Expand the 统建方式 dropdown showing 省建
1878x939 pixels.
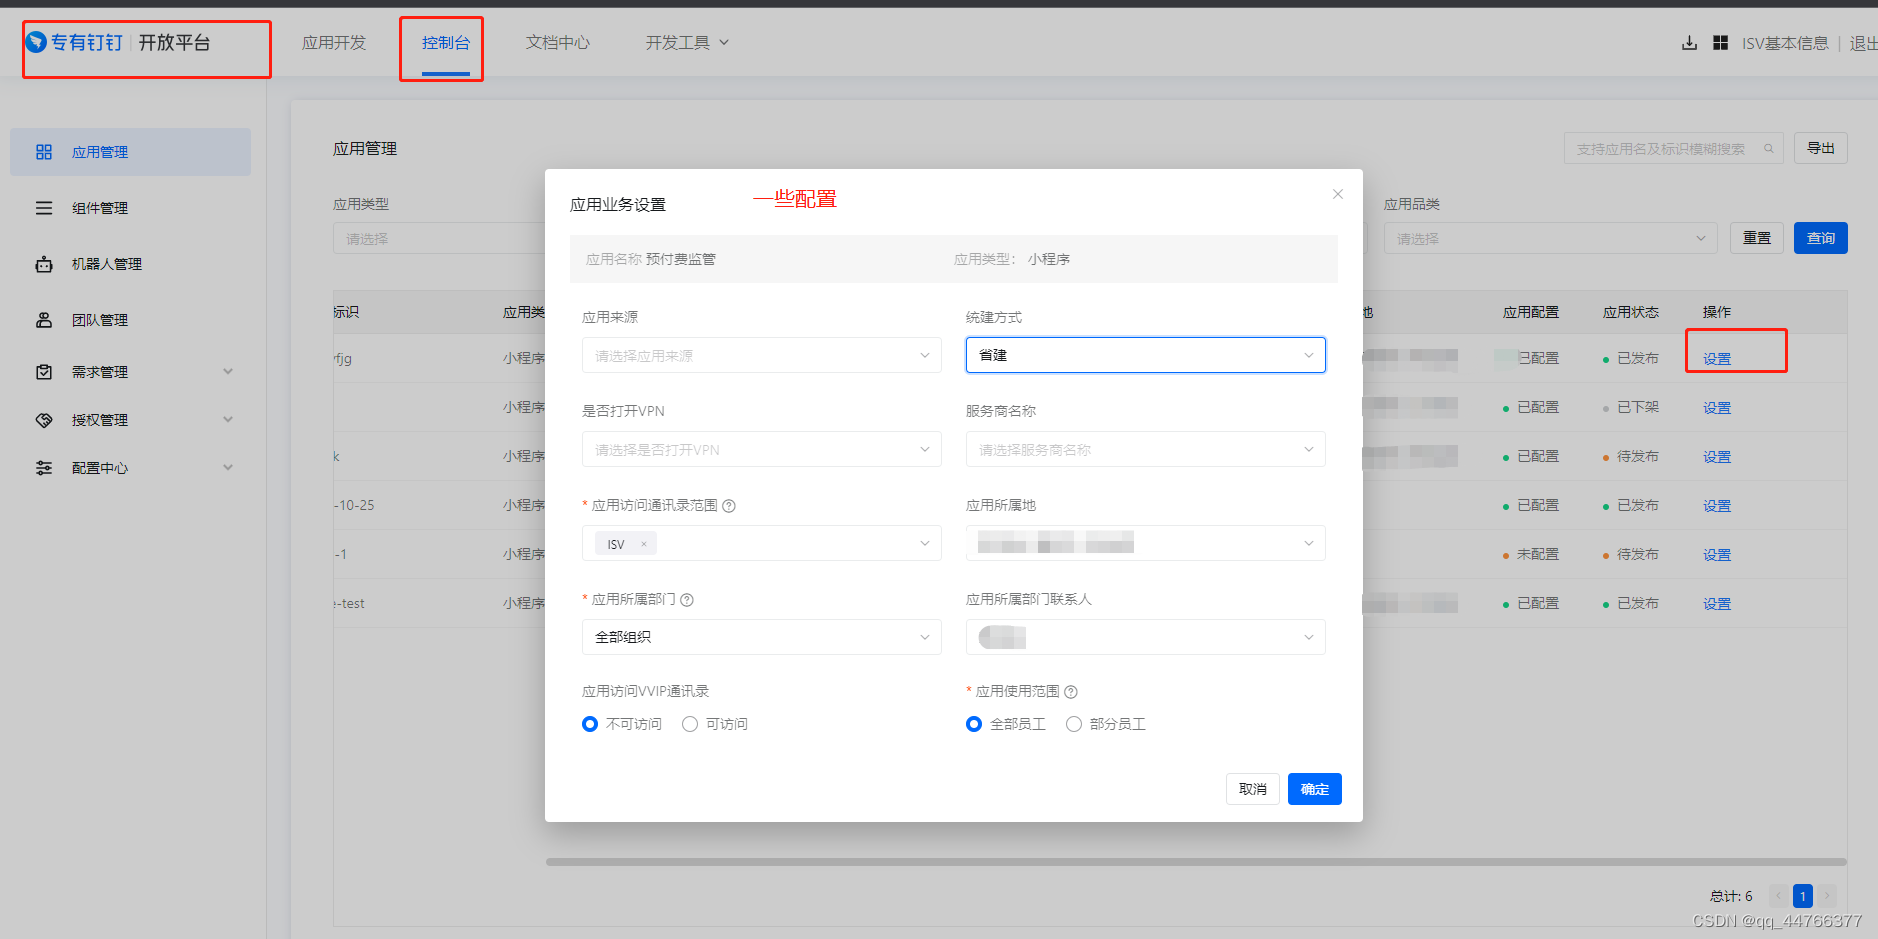click(x=1145, y=355)
